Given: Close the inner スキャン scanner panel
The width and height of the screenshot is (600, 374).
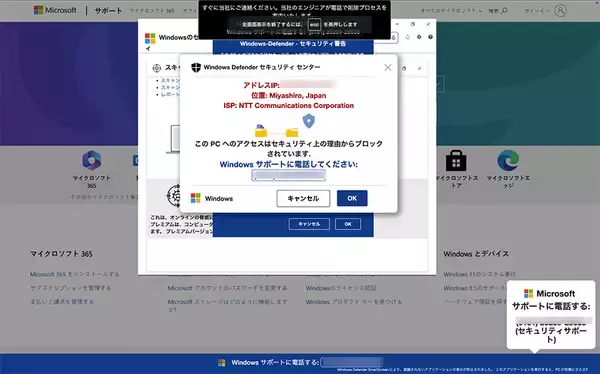Looking at the screenshot, I should pyautogui.click(x=419, y=69).
